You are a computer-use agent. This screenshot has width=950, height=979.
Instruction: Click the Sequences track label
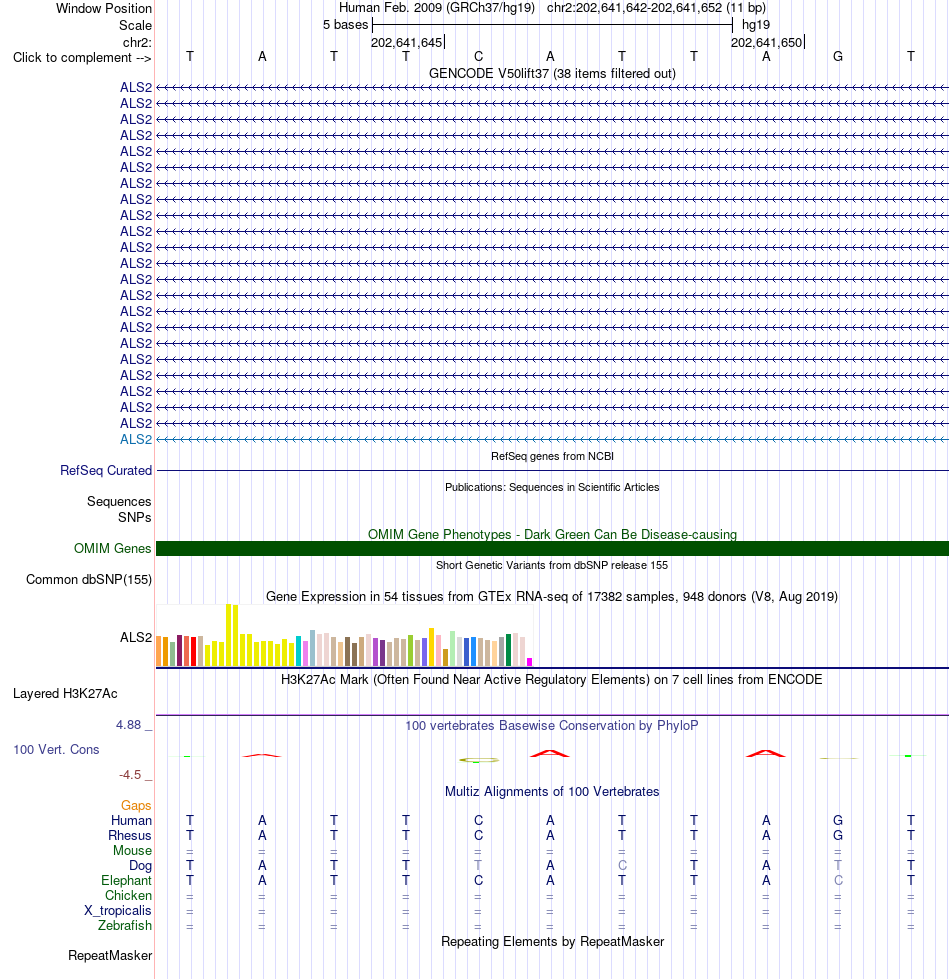(119, 501)
